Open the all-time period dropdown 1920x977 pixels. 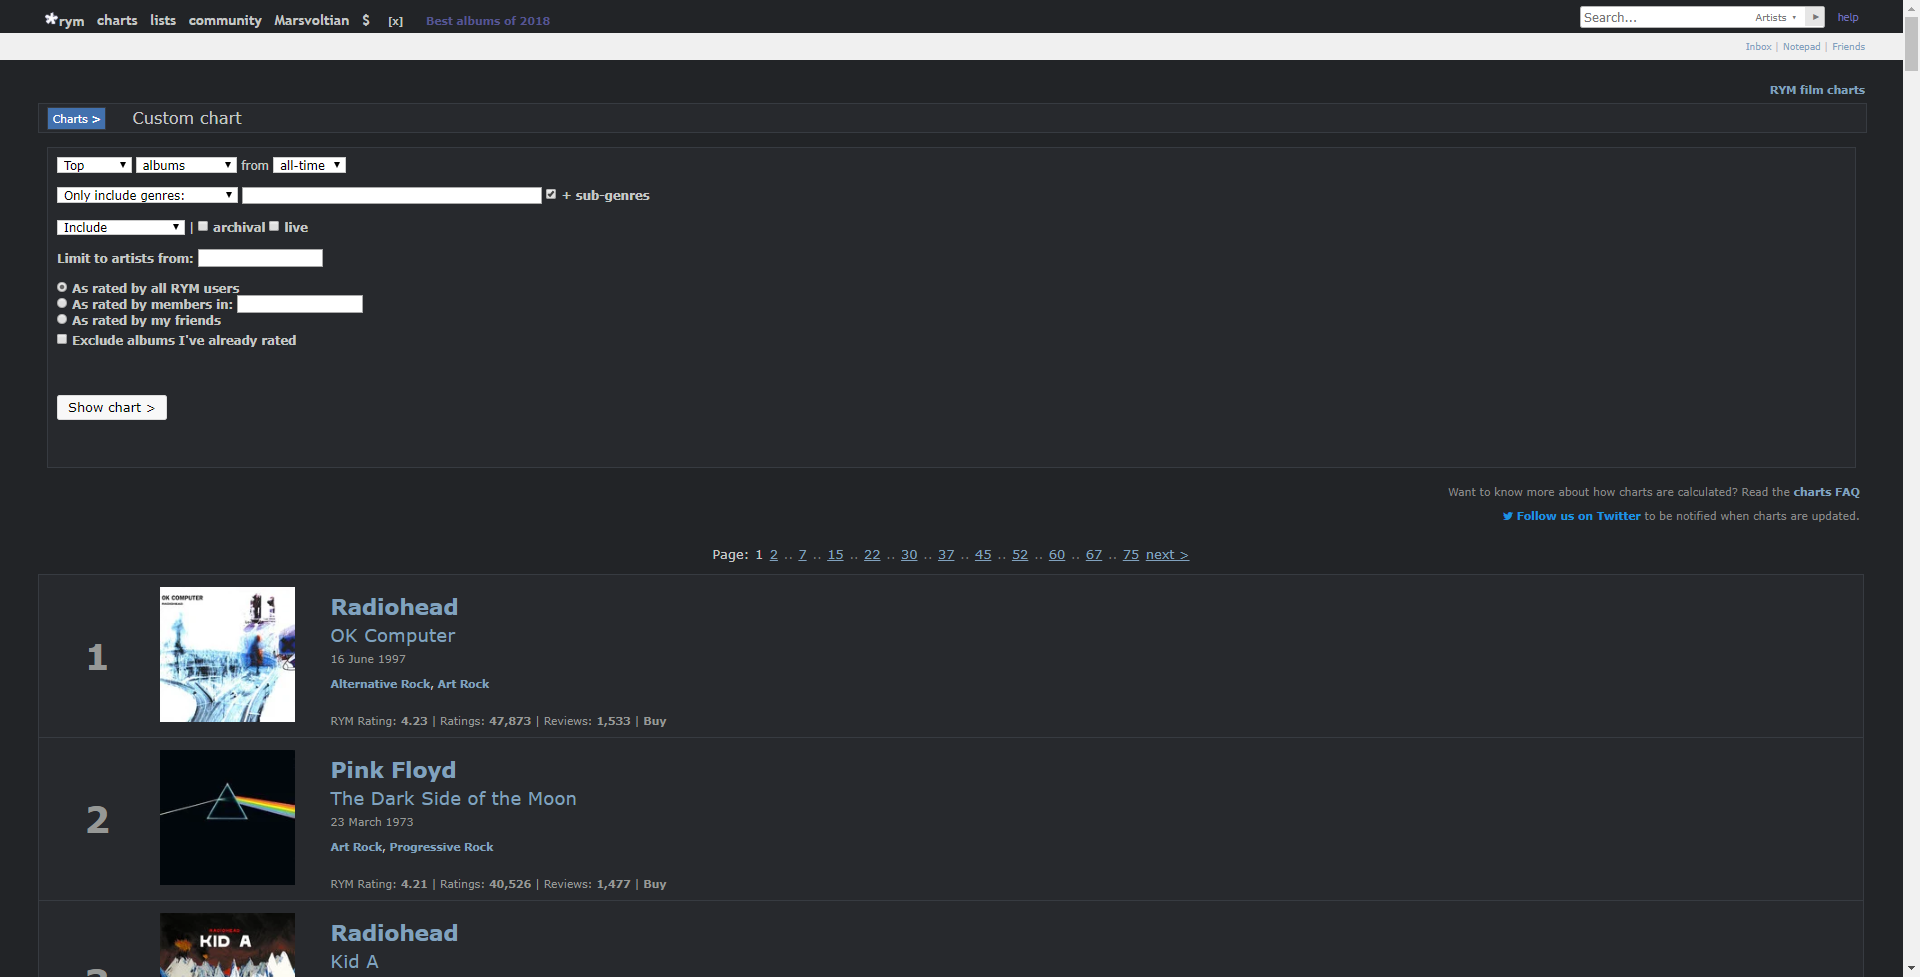(310, 165)
